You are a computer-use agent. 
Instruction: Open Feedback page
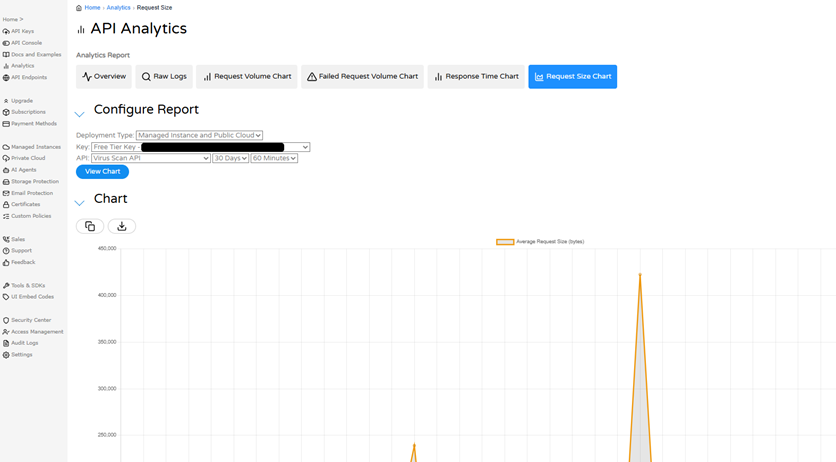pyautogui.click(x=19, y=263)
